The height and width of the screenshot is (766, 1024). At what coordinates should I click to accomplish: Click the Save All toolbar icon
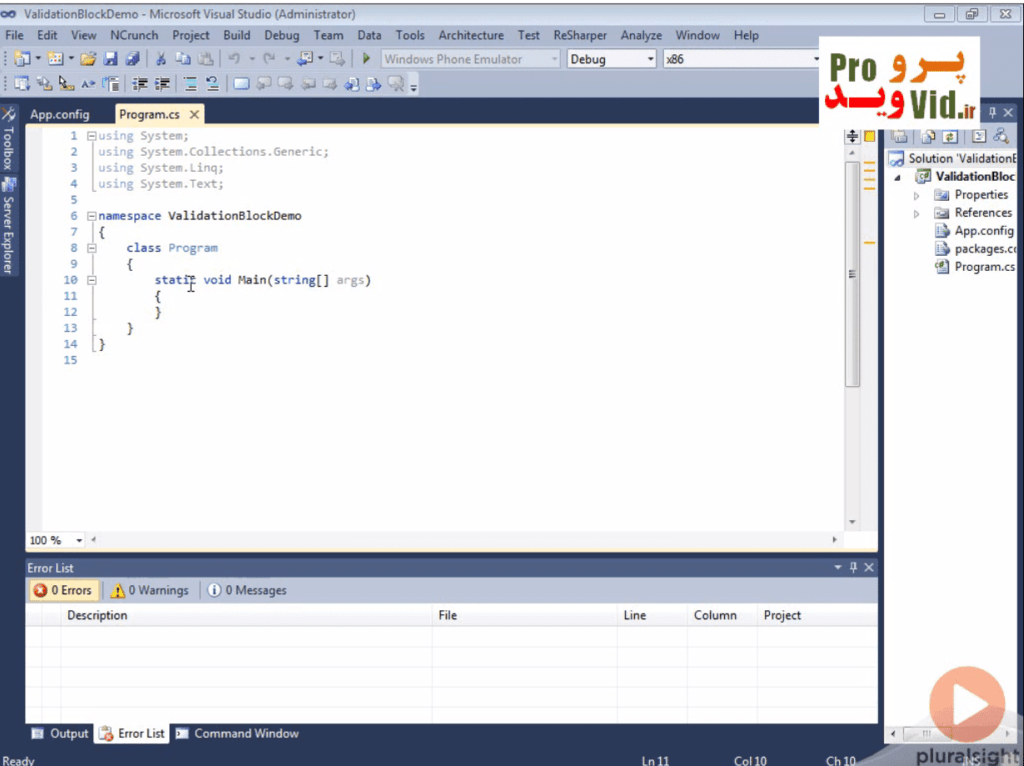131,59
